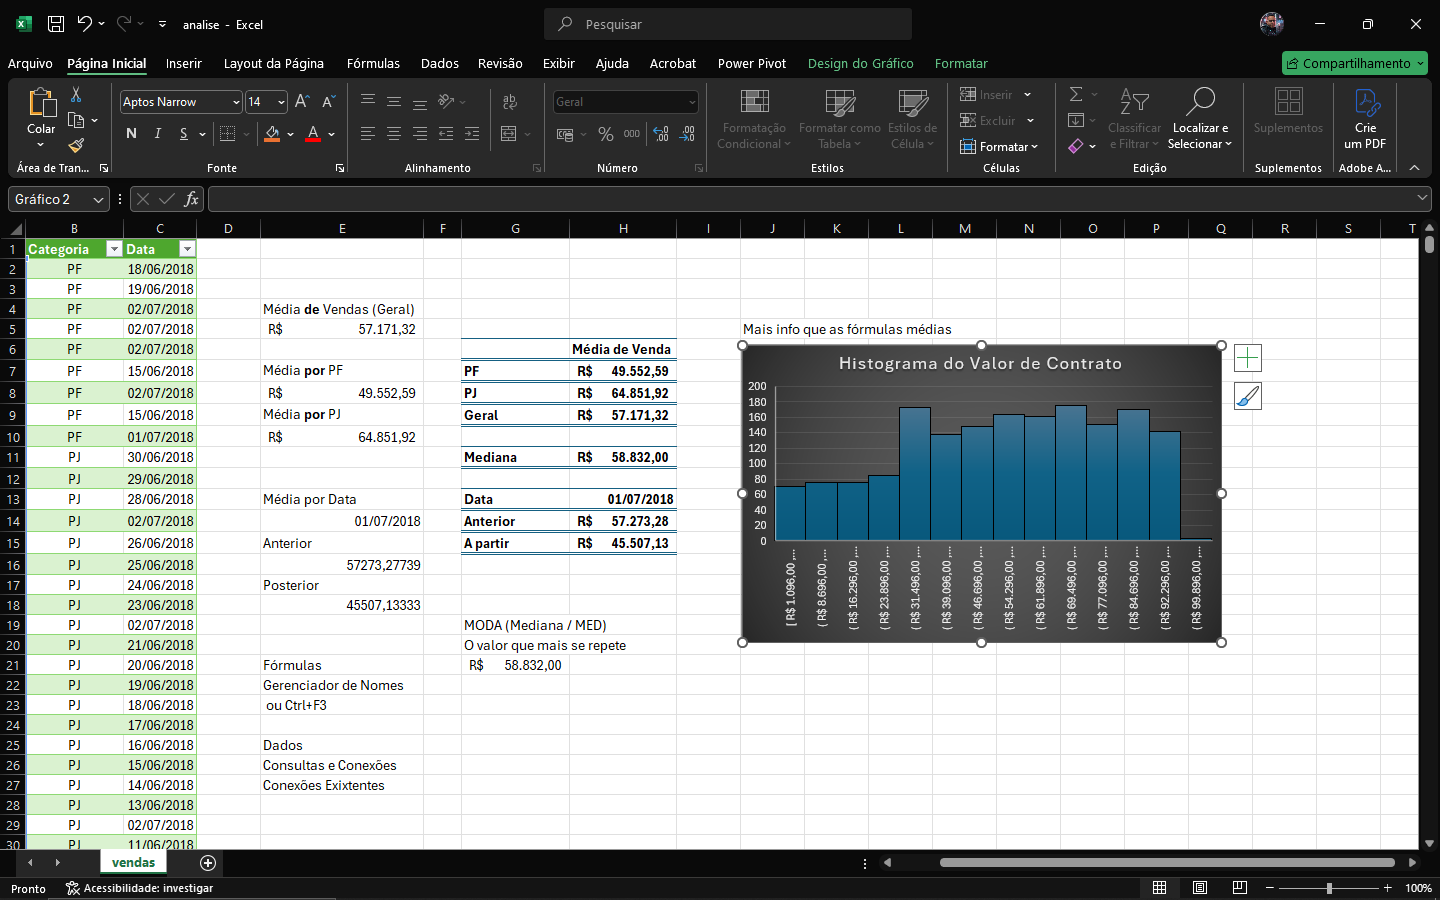Click the Select All corner button
Screen dimensions: 1440x900
click(17, 229)
